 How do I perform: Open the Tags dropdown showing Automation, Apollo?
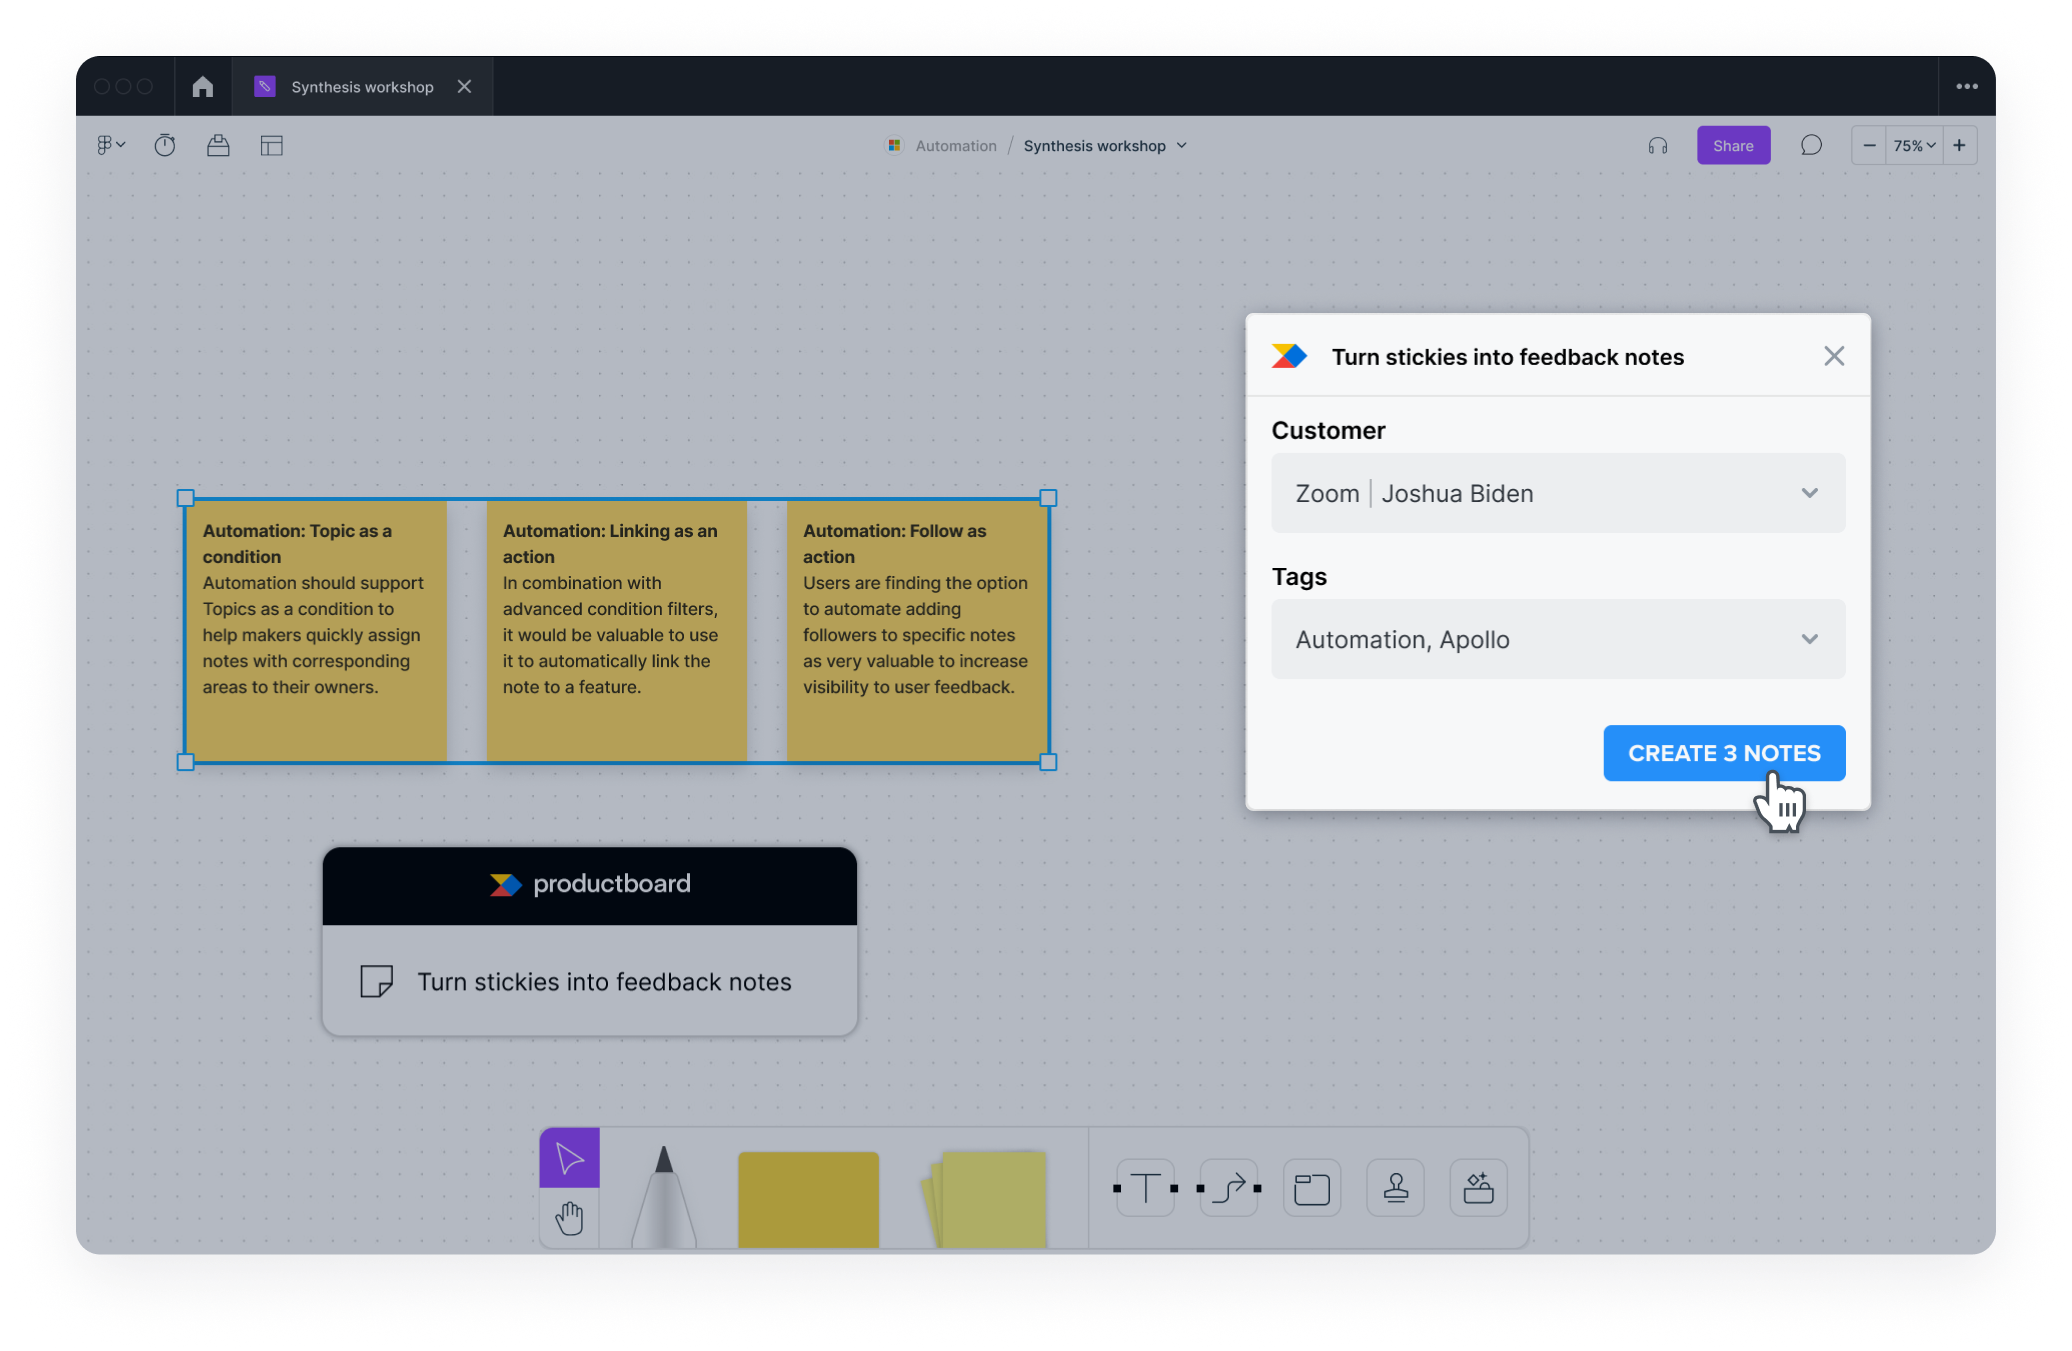coord(1558,639)
